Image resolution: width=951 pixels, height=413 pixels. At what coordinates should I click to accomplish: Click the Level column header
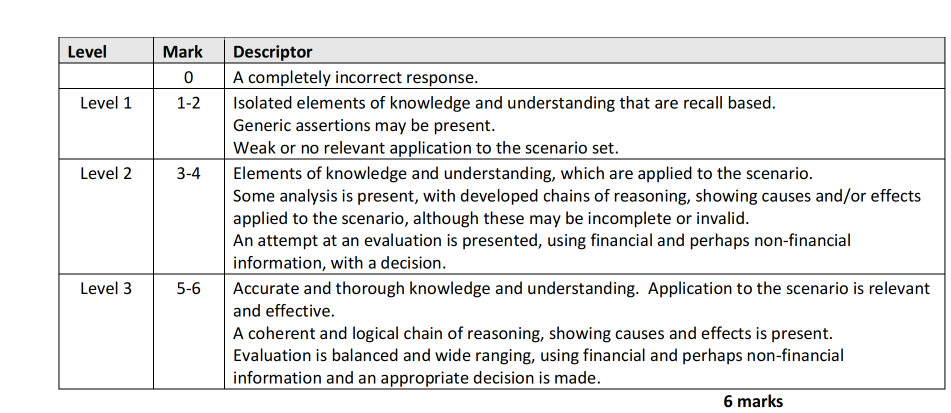pyautogui.click(x=87, y=52)
